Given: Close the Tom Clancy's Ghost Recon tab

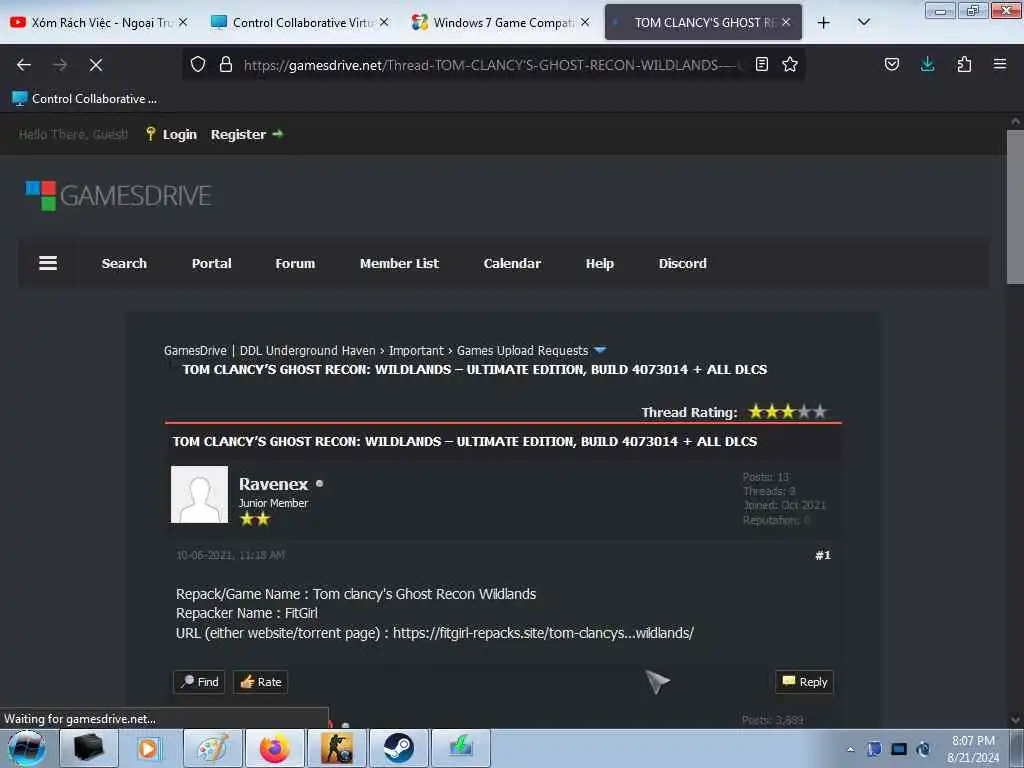Looking at the screenshot, I should 786,22.
